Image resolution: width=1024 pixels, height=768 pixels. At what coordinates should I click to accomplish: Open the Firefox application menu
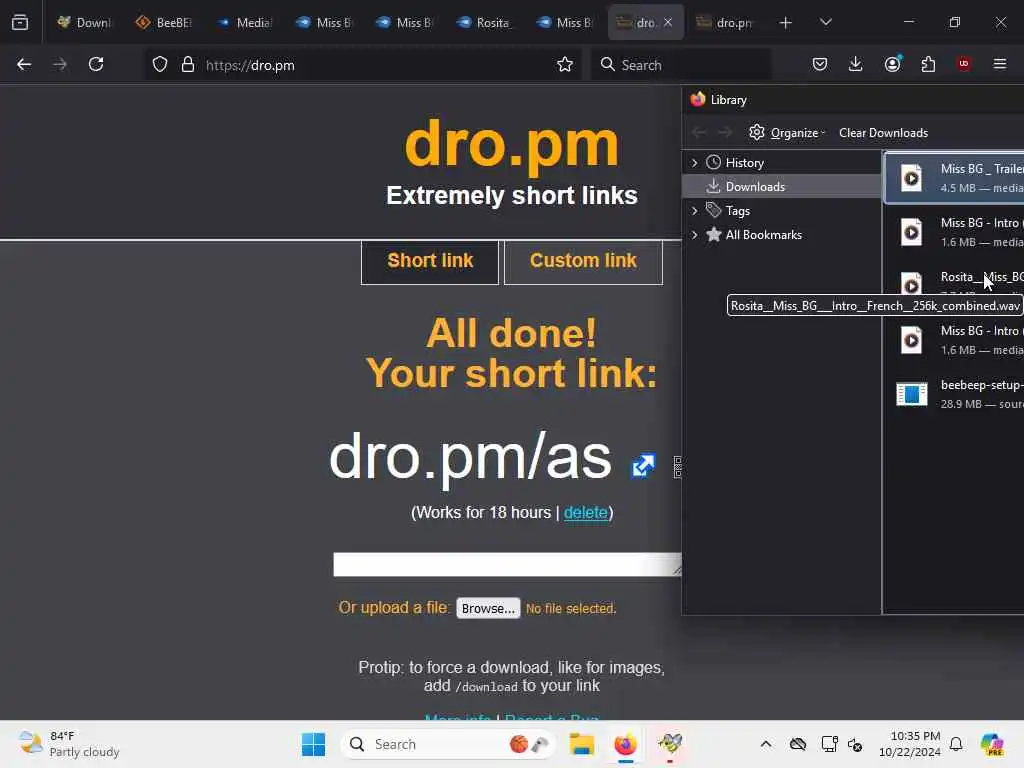tap(1000, 64)
